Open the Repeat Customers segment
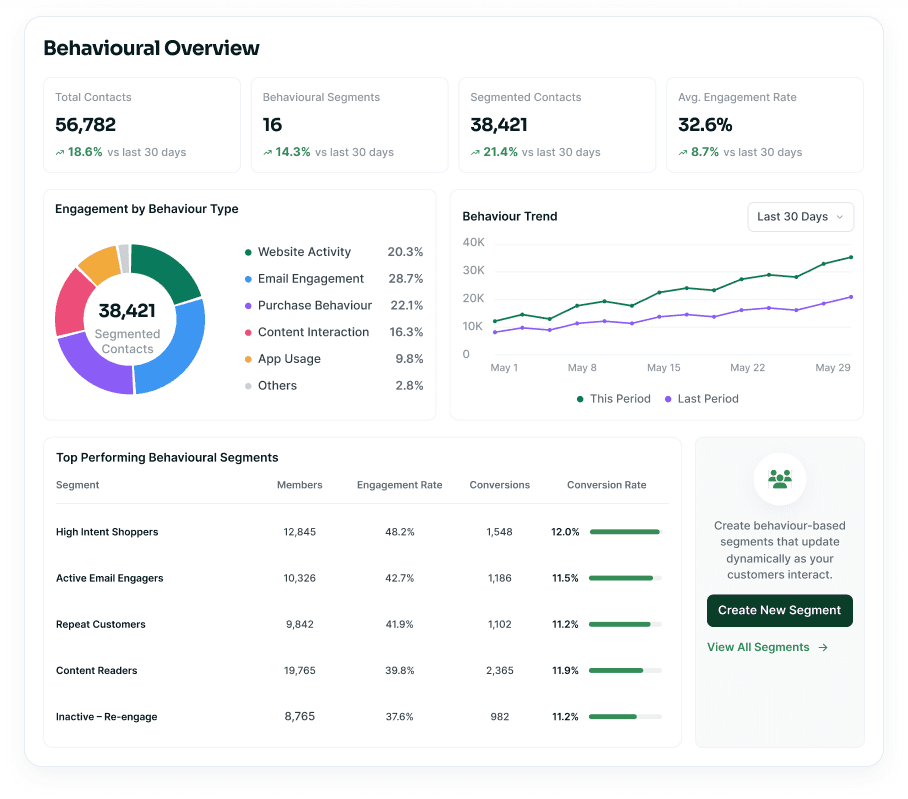The image size is (908, 799). (101, 625)
